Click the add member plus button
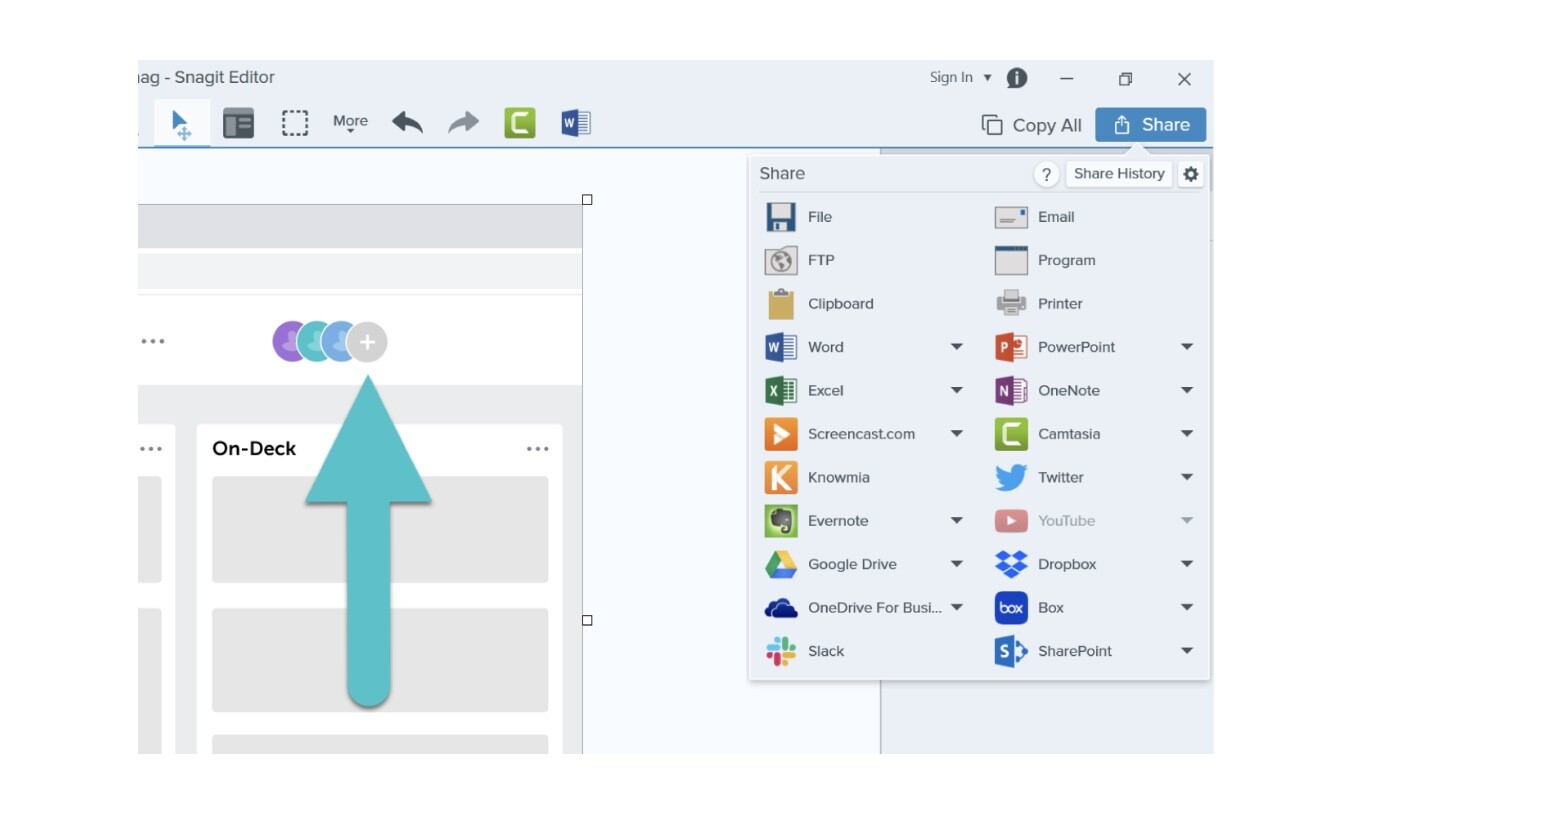This screenshot has height=840, width=1554. pos(367,342)
